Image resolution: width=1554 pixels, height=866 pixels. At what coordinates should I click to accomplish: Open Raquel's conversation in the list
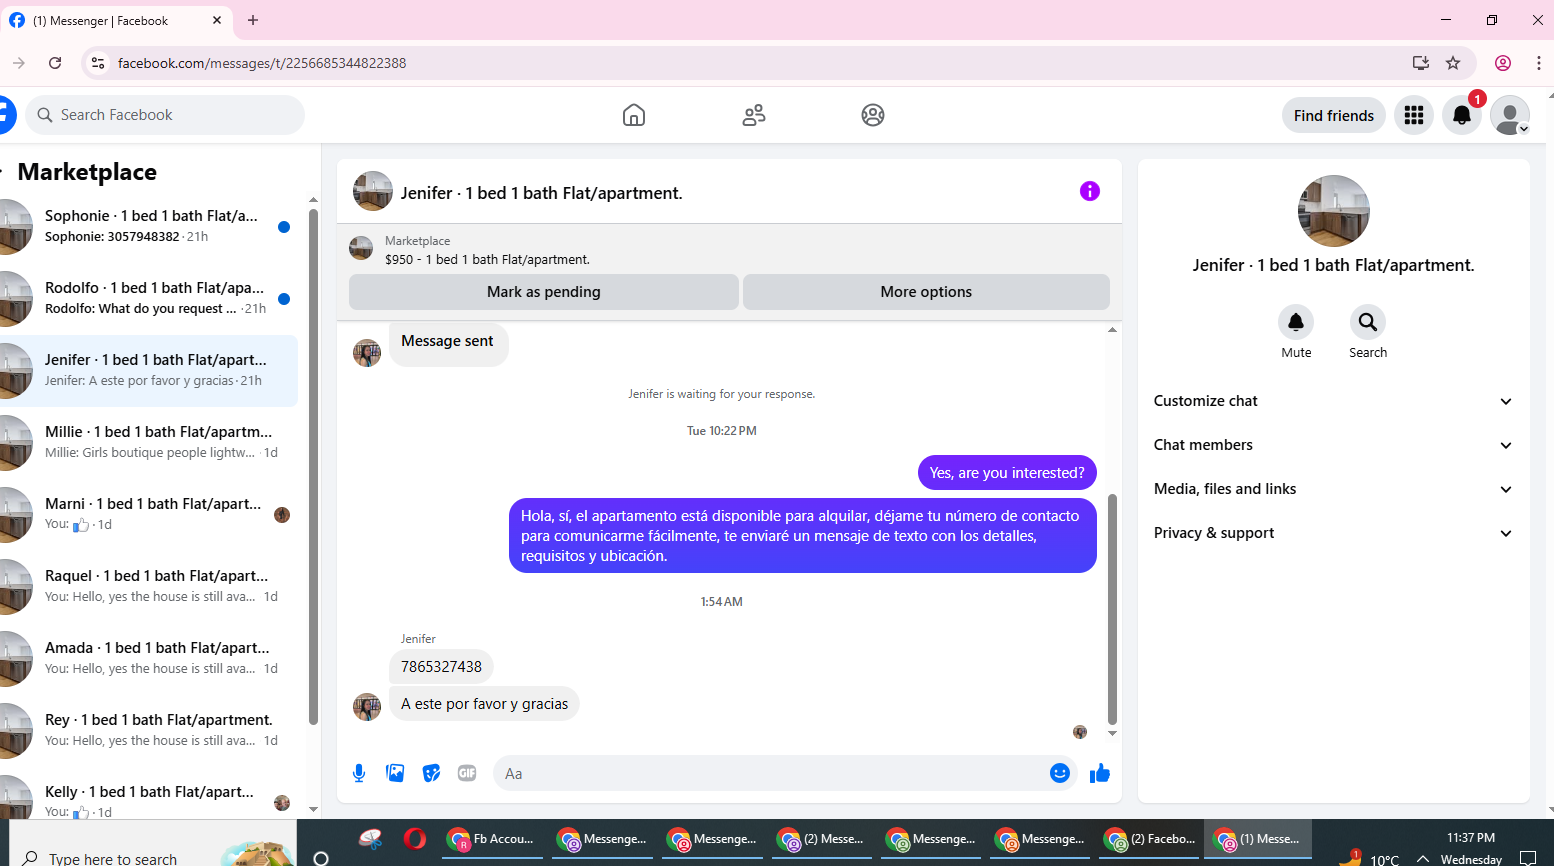coord(150,586)
